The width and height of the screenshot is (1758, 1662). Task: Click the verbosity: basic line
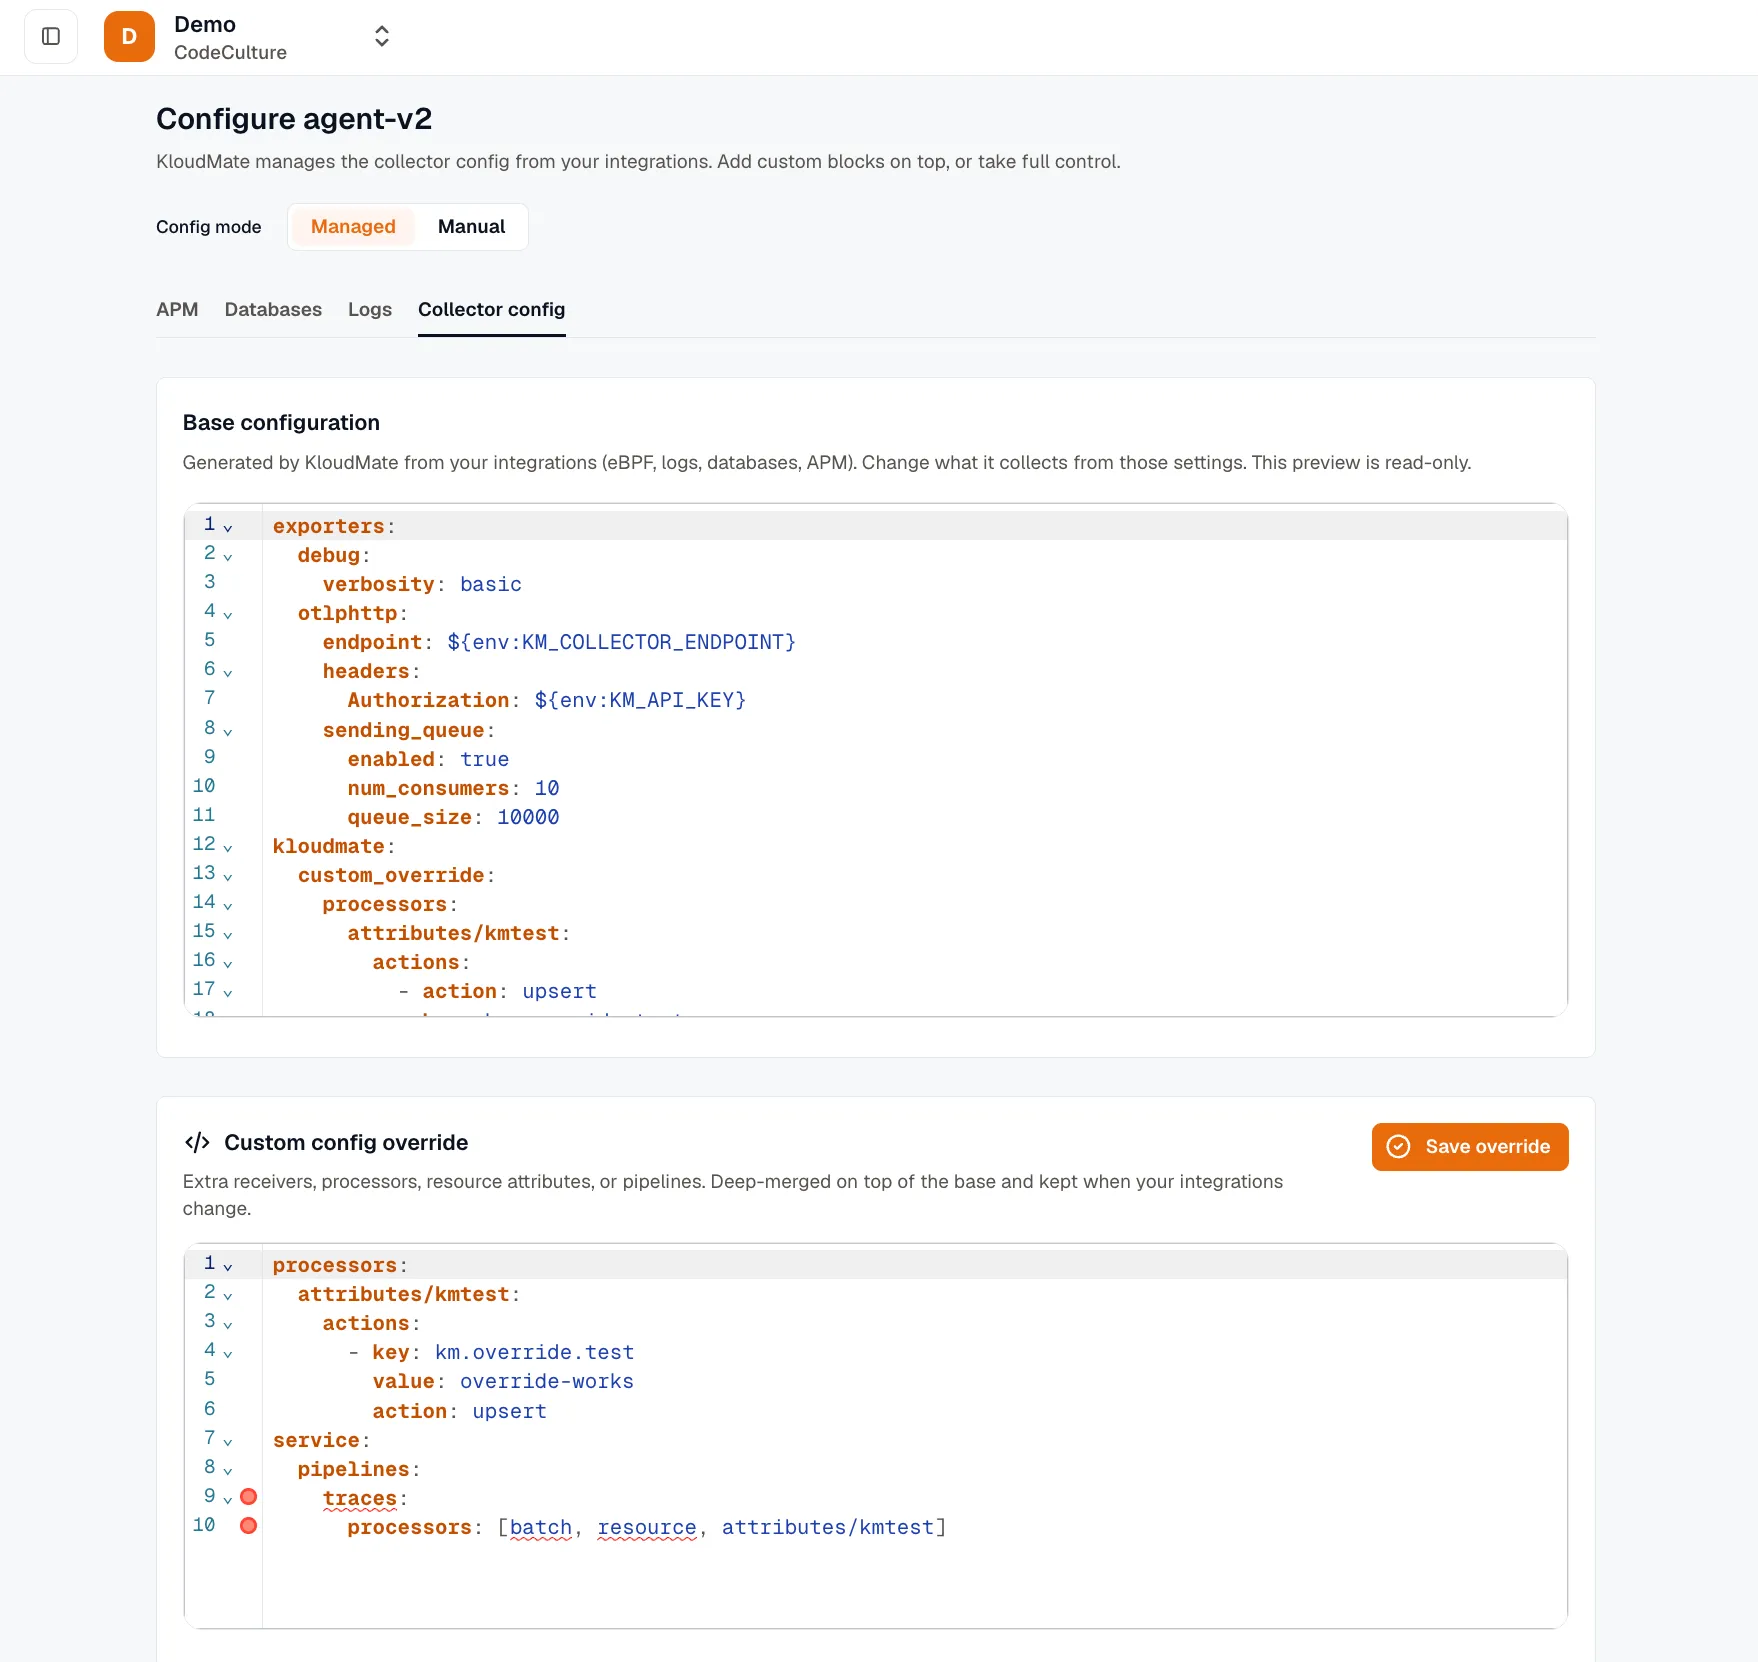422,584
